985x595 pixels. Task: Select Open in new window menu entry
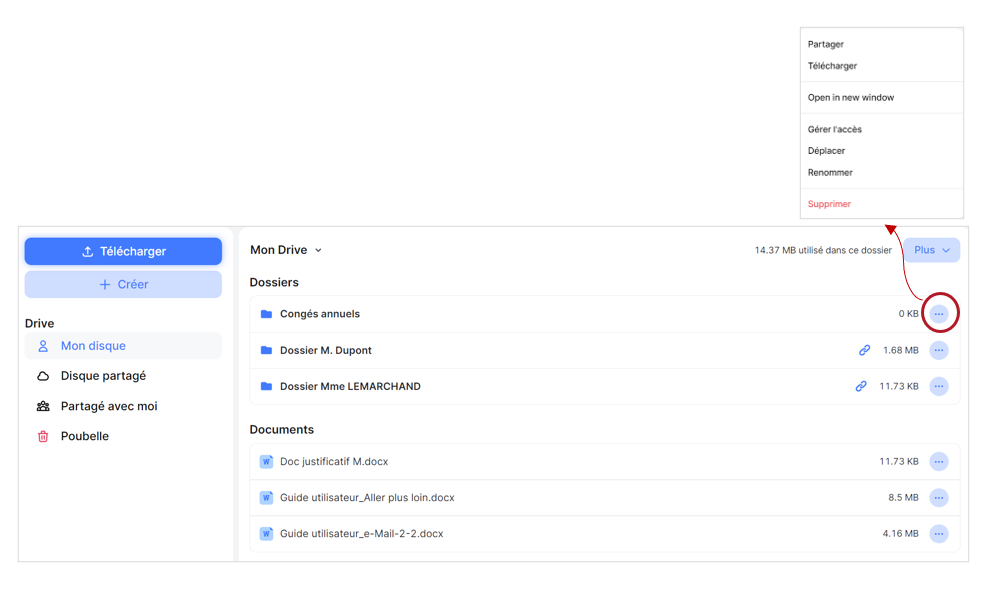851,97
